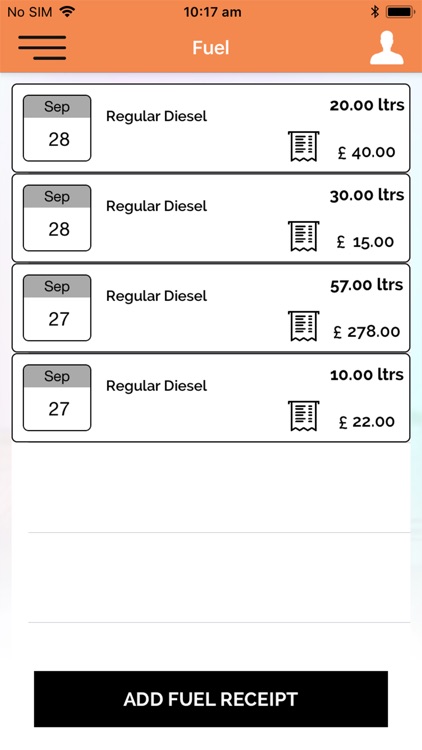Screen dimensions: 422x750
Task: Open the hamburger navigation menu
Action: point(42,48)
